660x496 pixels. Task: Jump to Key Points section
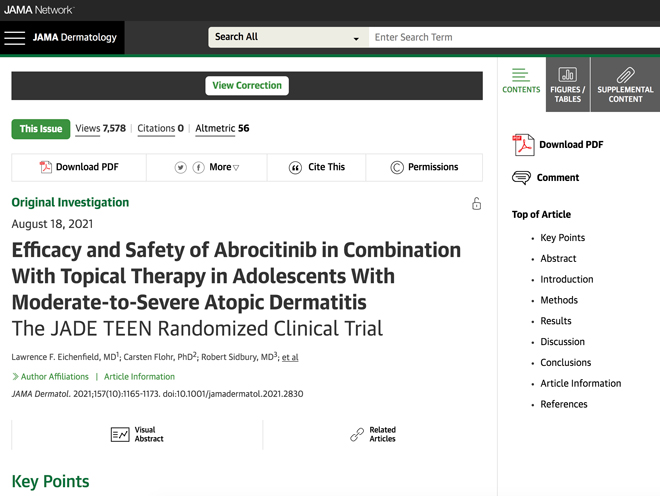[x=563, y=238]
